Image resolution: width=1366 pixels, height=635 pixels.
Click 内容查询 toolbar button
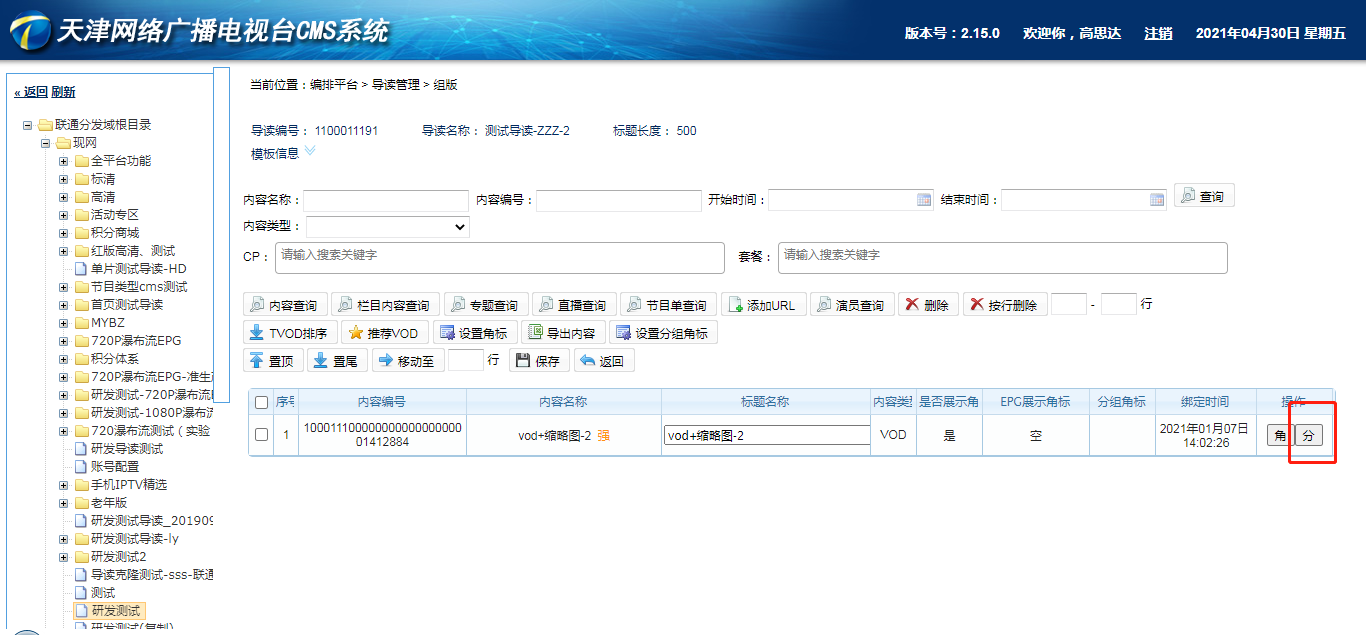(x=285, y=305)
